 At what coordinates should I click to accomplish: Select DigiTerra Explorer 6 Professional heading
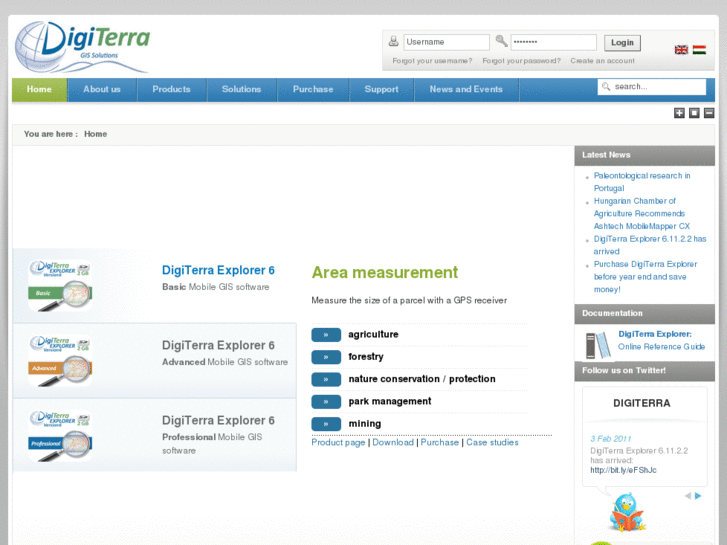[x=218, y=421]
